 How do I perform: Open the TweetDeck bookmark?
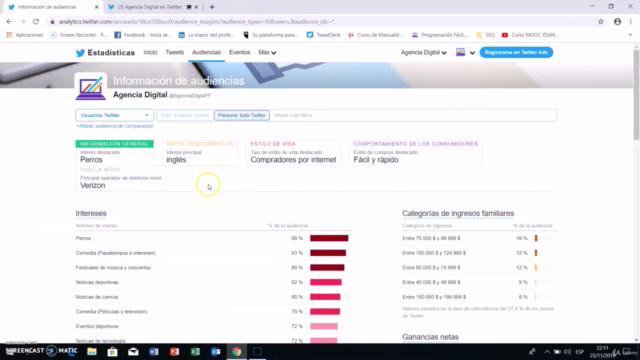click(323, 35)
